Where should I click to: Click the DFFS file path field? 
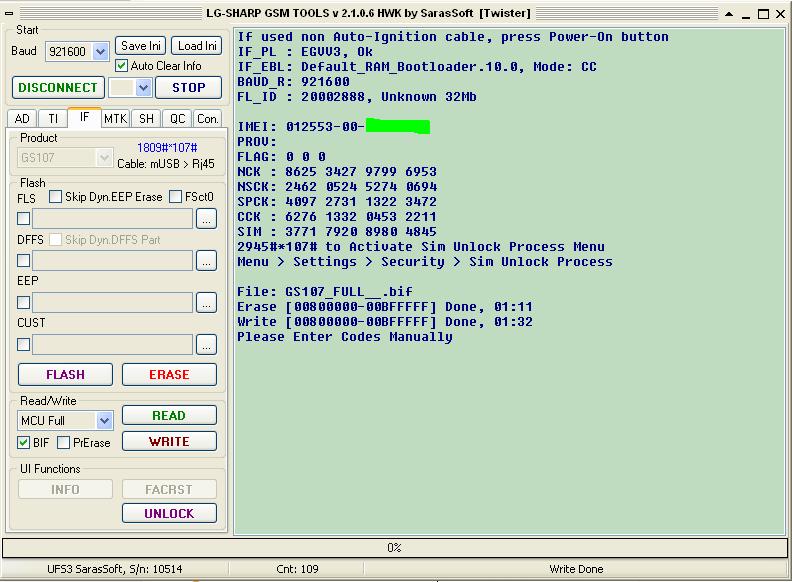[113, 261]
